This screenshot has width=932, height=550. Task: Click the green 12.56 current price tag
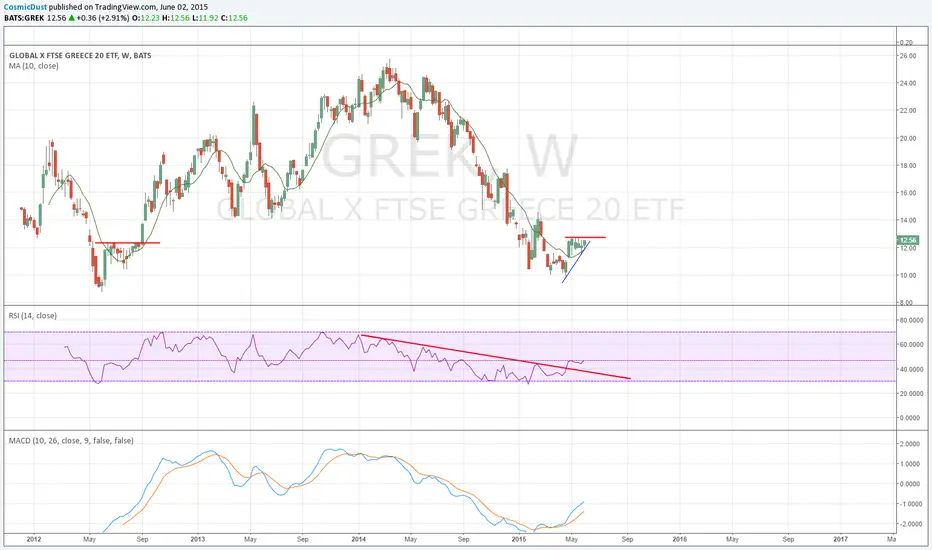(908, 240)
